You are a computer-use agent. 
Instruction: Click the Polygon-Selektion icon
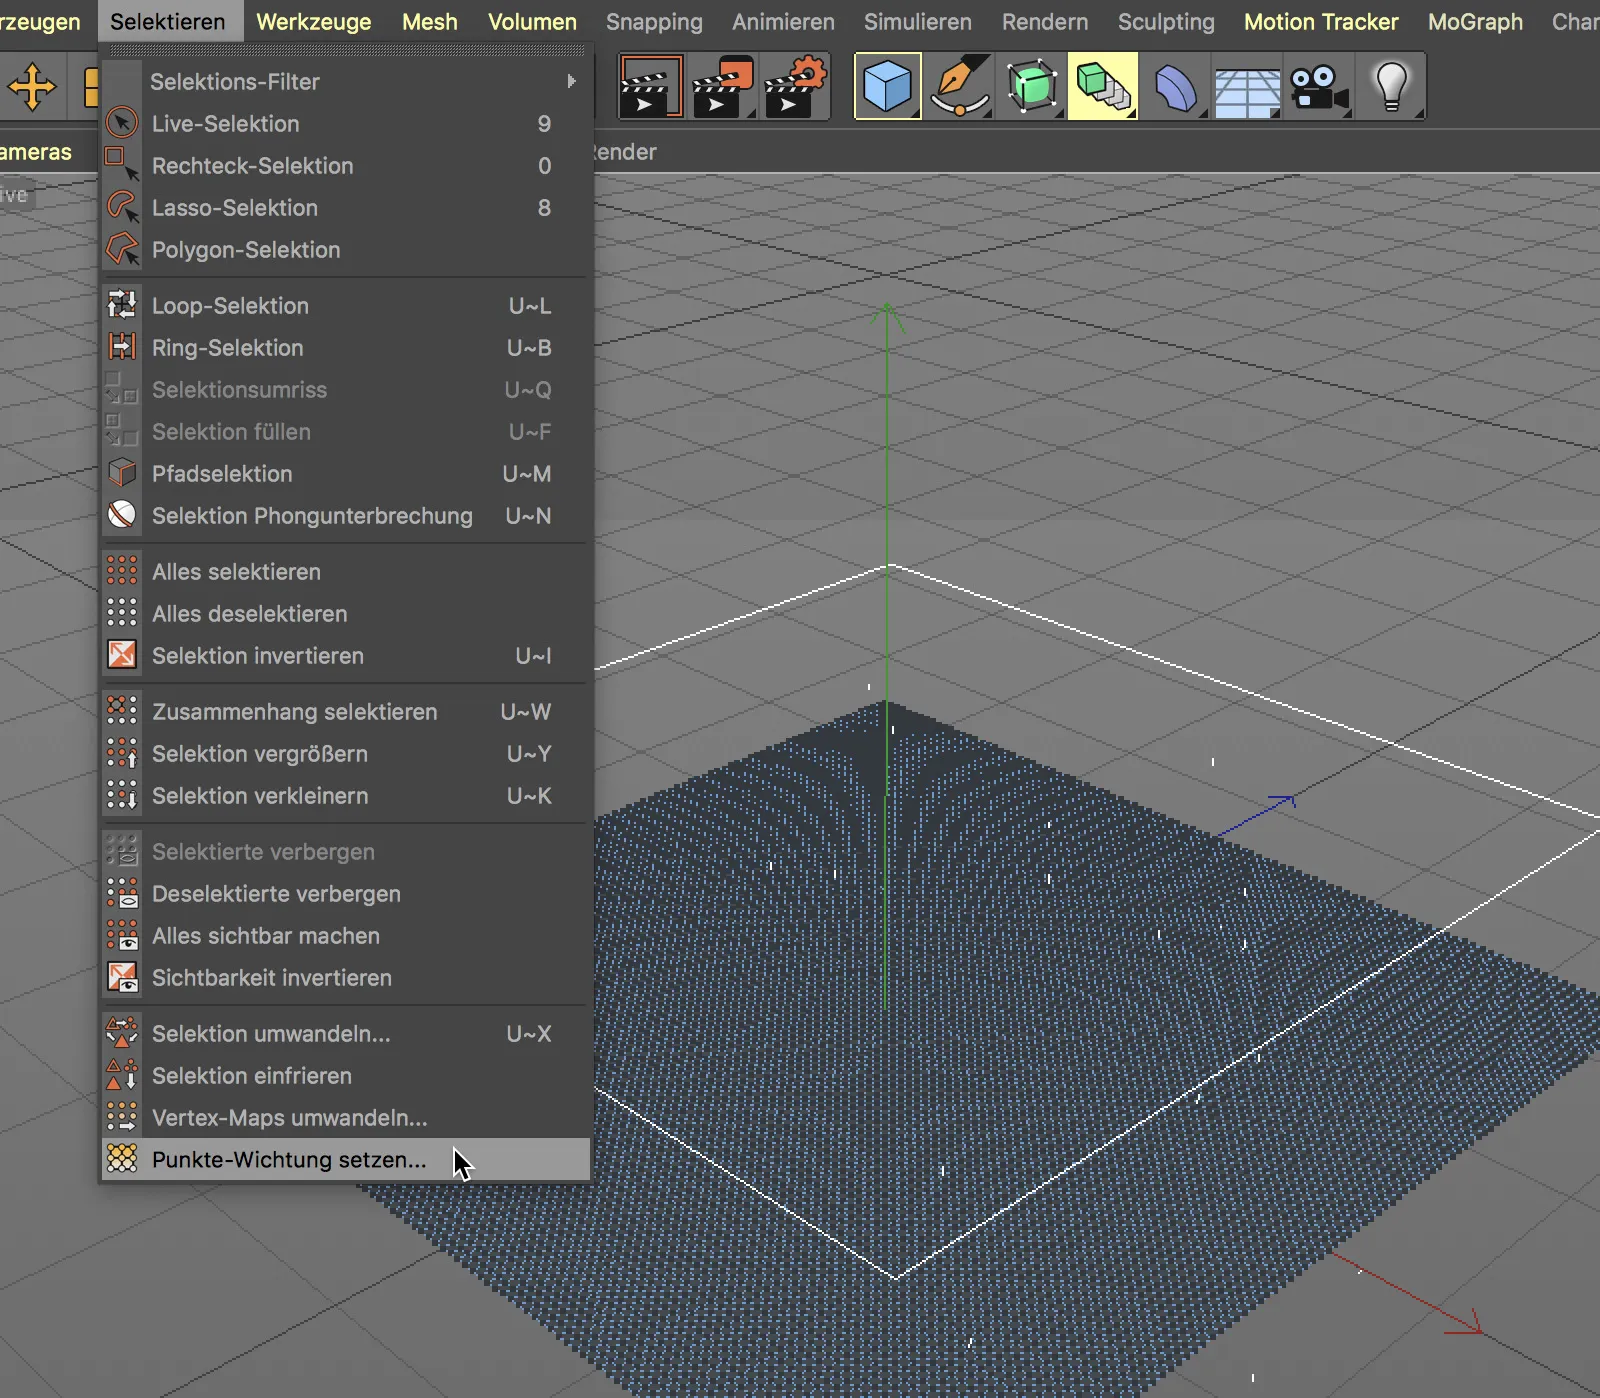coord(122,249)
